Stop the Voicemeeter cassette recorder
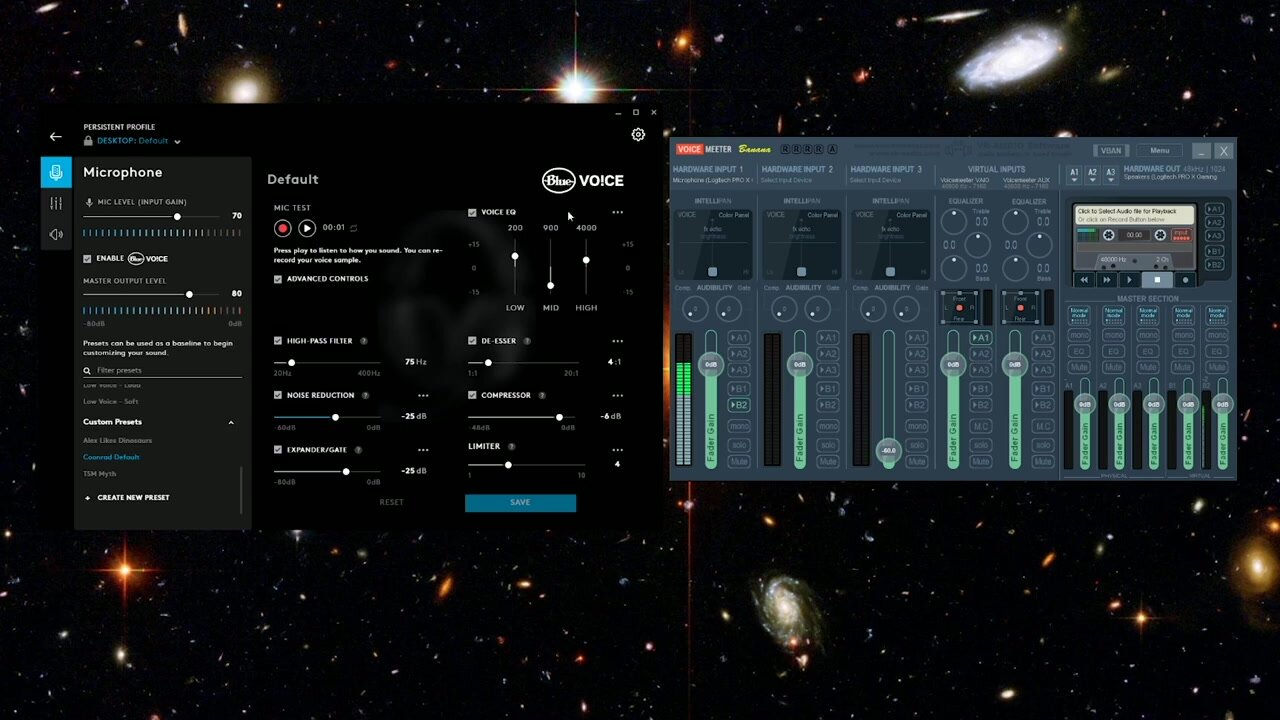This screenshot has width=1280, height=720. coord(1158,280)
